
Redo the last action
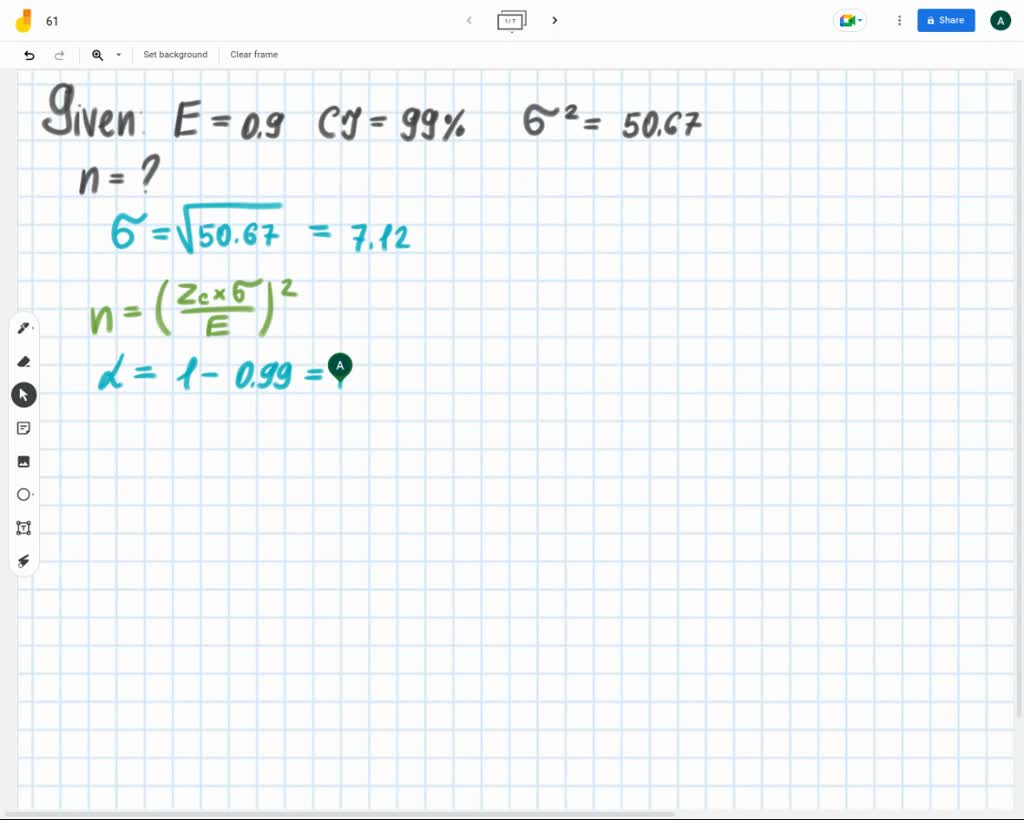(x=58, y=55)
